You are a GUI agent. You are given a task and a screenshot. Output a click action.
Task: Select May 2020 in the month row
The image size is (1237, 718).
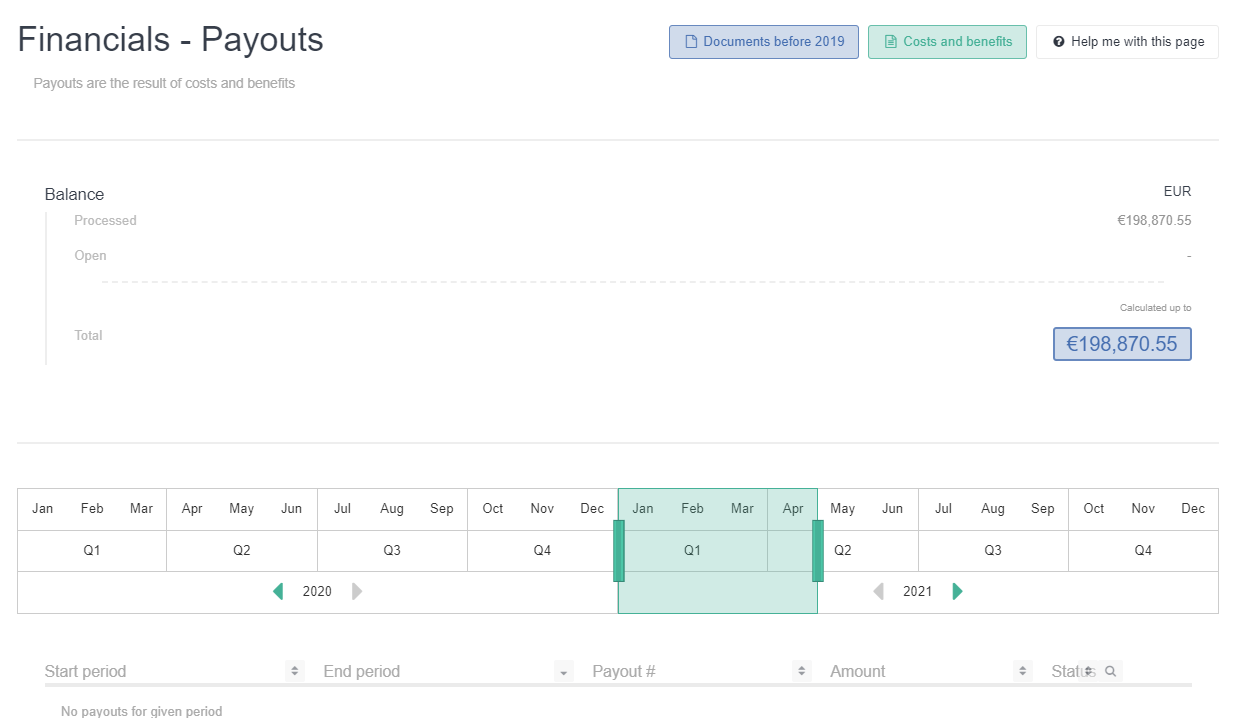[x=241, y=509]
